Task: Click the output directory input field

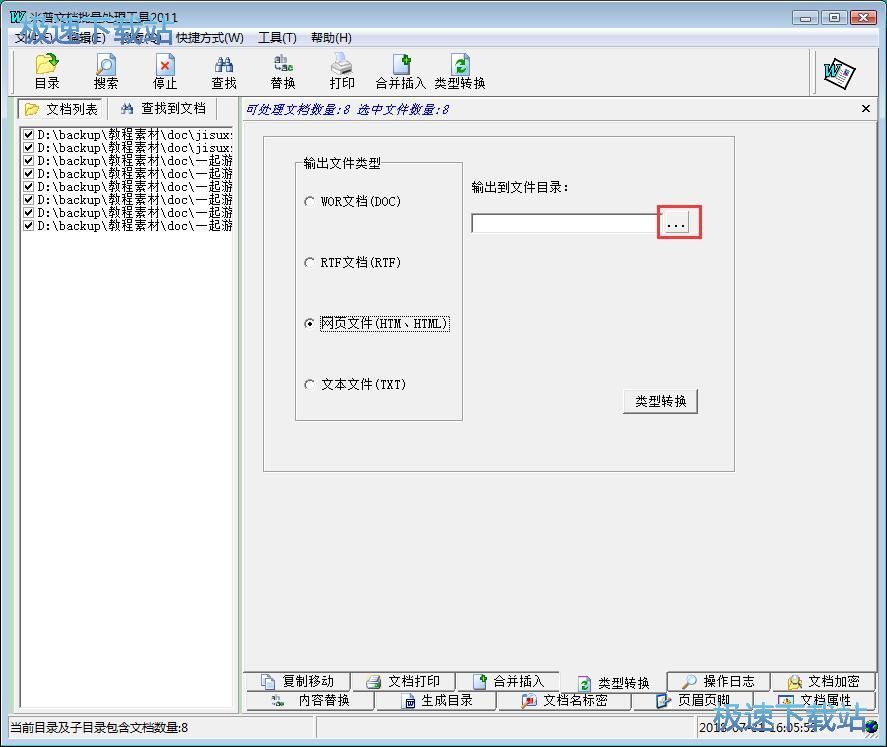Action: [x=565, y=223]
